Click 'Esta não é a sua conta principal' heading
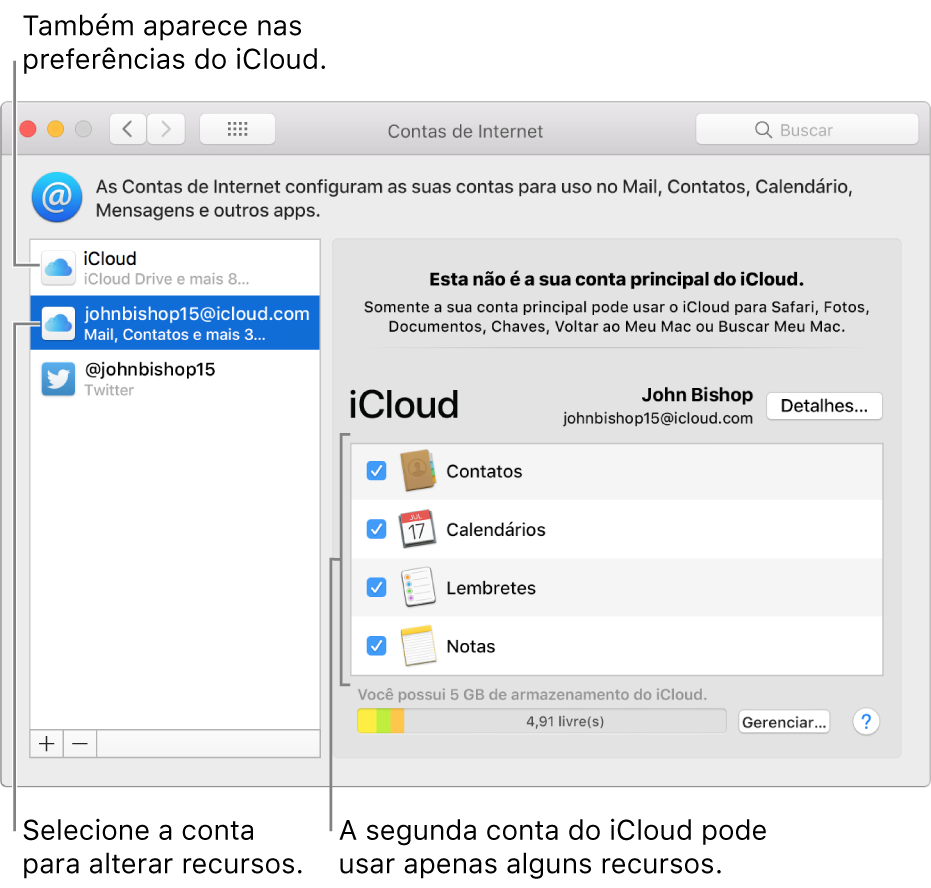931x888 pixels. 616,279
